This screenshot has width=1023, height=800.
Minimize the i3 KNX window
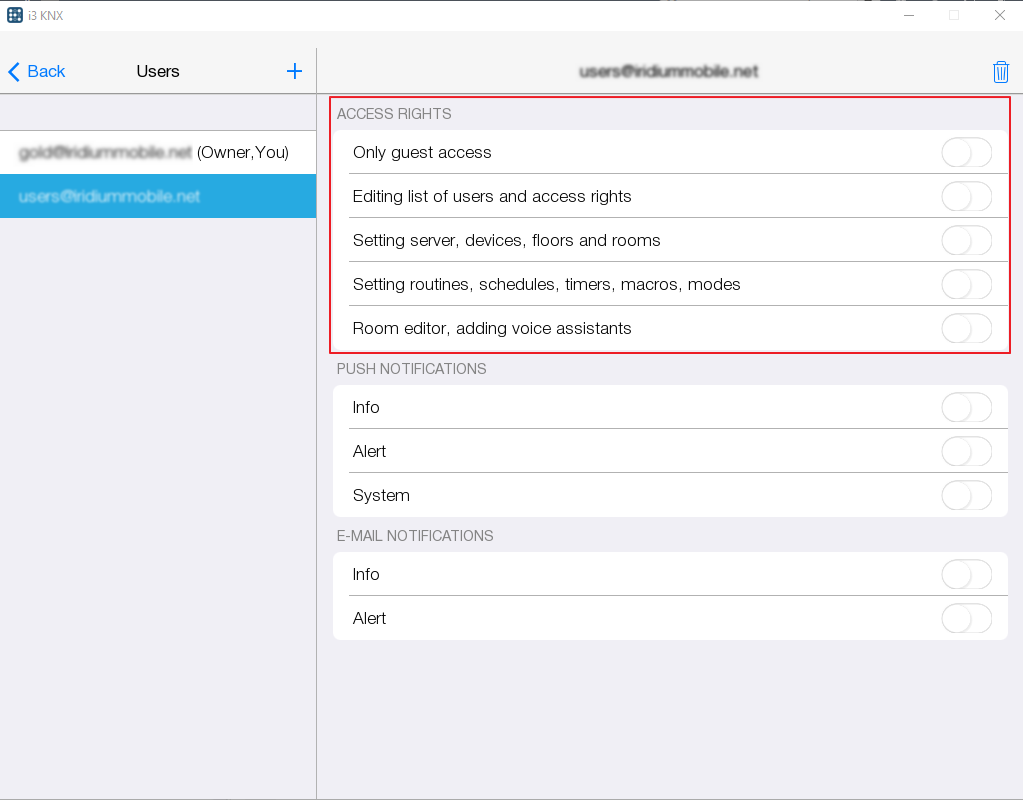908,15
